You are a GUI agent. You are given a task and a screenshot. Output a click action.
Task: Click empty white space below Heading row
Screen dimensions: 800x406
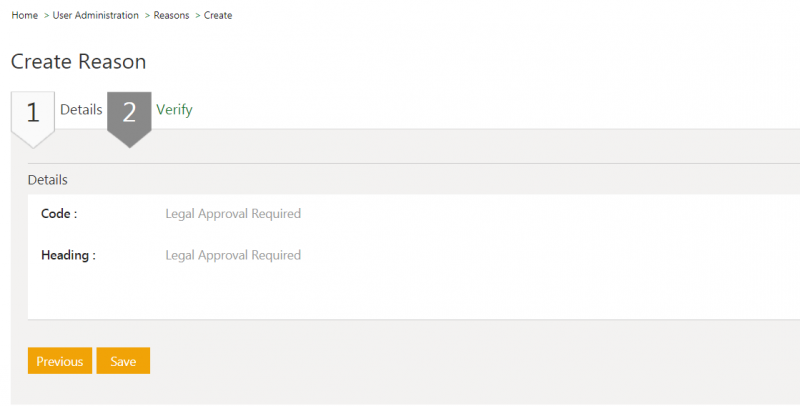pyautogui.click(x=400, y=295)
